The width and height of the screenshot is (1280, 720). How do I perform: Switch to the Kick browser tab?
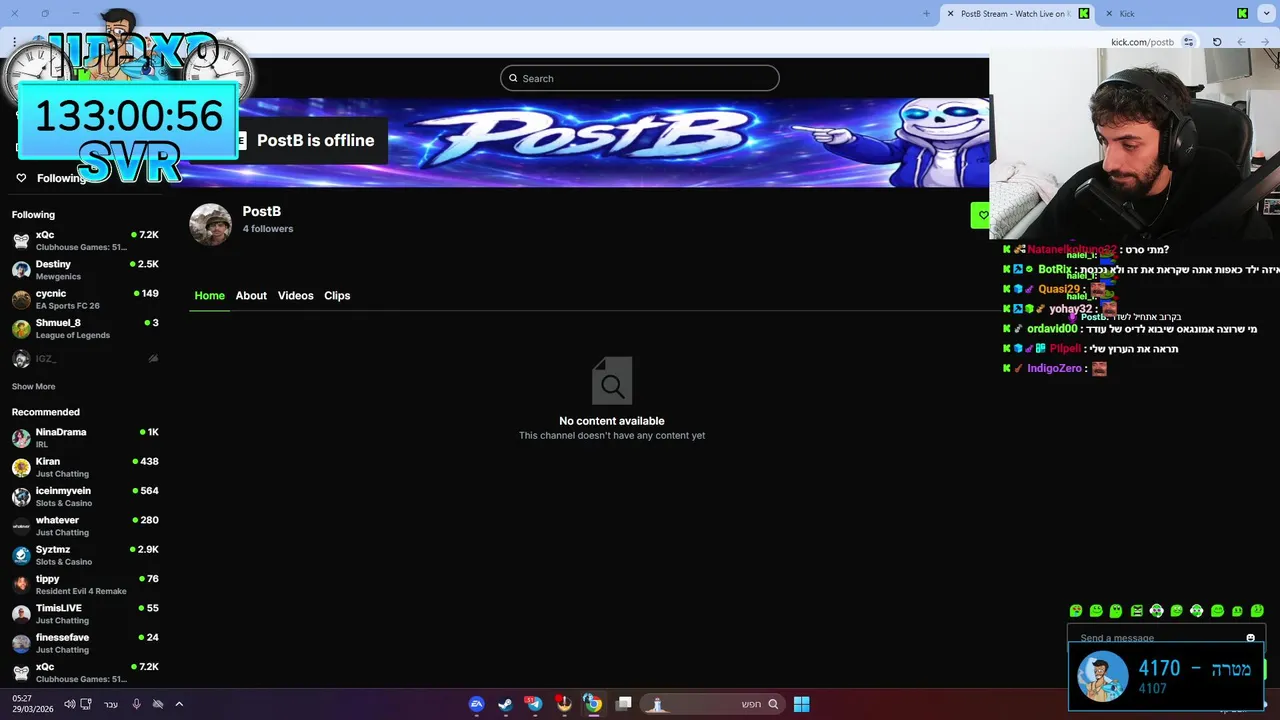point(1177,14)
